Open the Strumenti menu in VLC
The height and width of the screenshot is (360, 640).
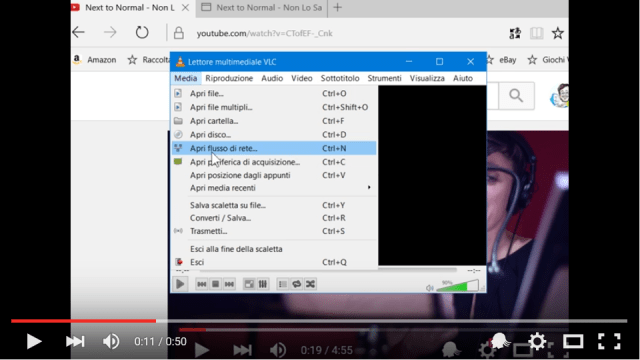[x=384, y=78]
